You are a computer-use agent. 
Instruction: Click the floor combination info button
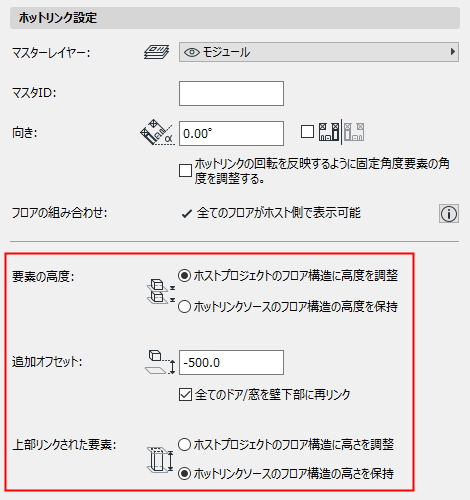[x=449, y=214]
